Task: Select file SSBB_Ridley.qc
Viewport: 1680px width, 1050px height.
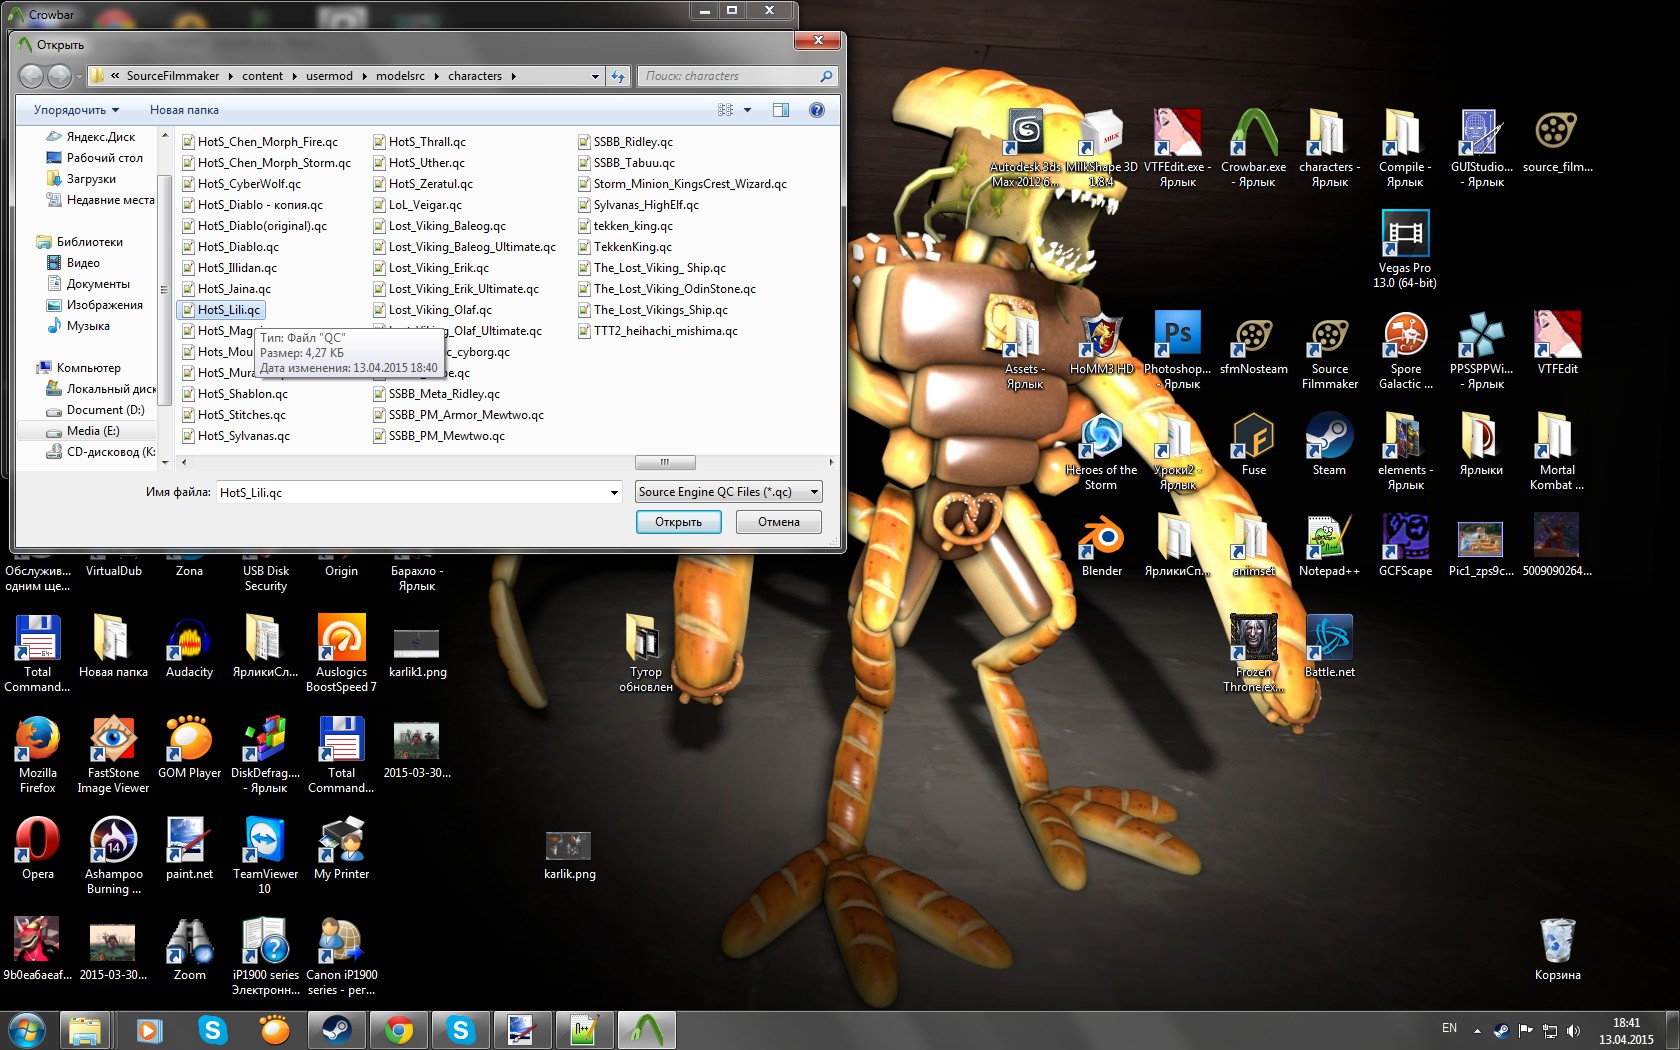Action: tap(625, 142)
